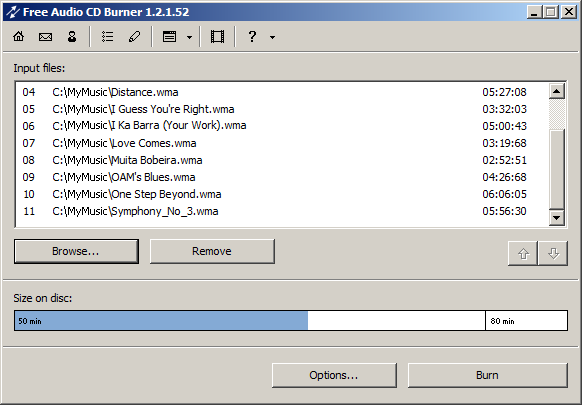Click the question mark Help icon
The height and width of the screenshot is (405, 582).
252,36
